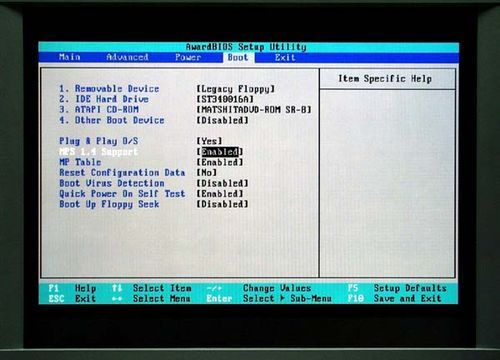
Task: Open the Power tab
Action: (x=188, y=57)
